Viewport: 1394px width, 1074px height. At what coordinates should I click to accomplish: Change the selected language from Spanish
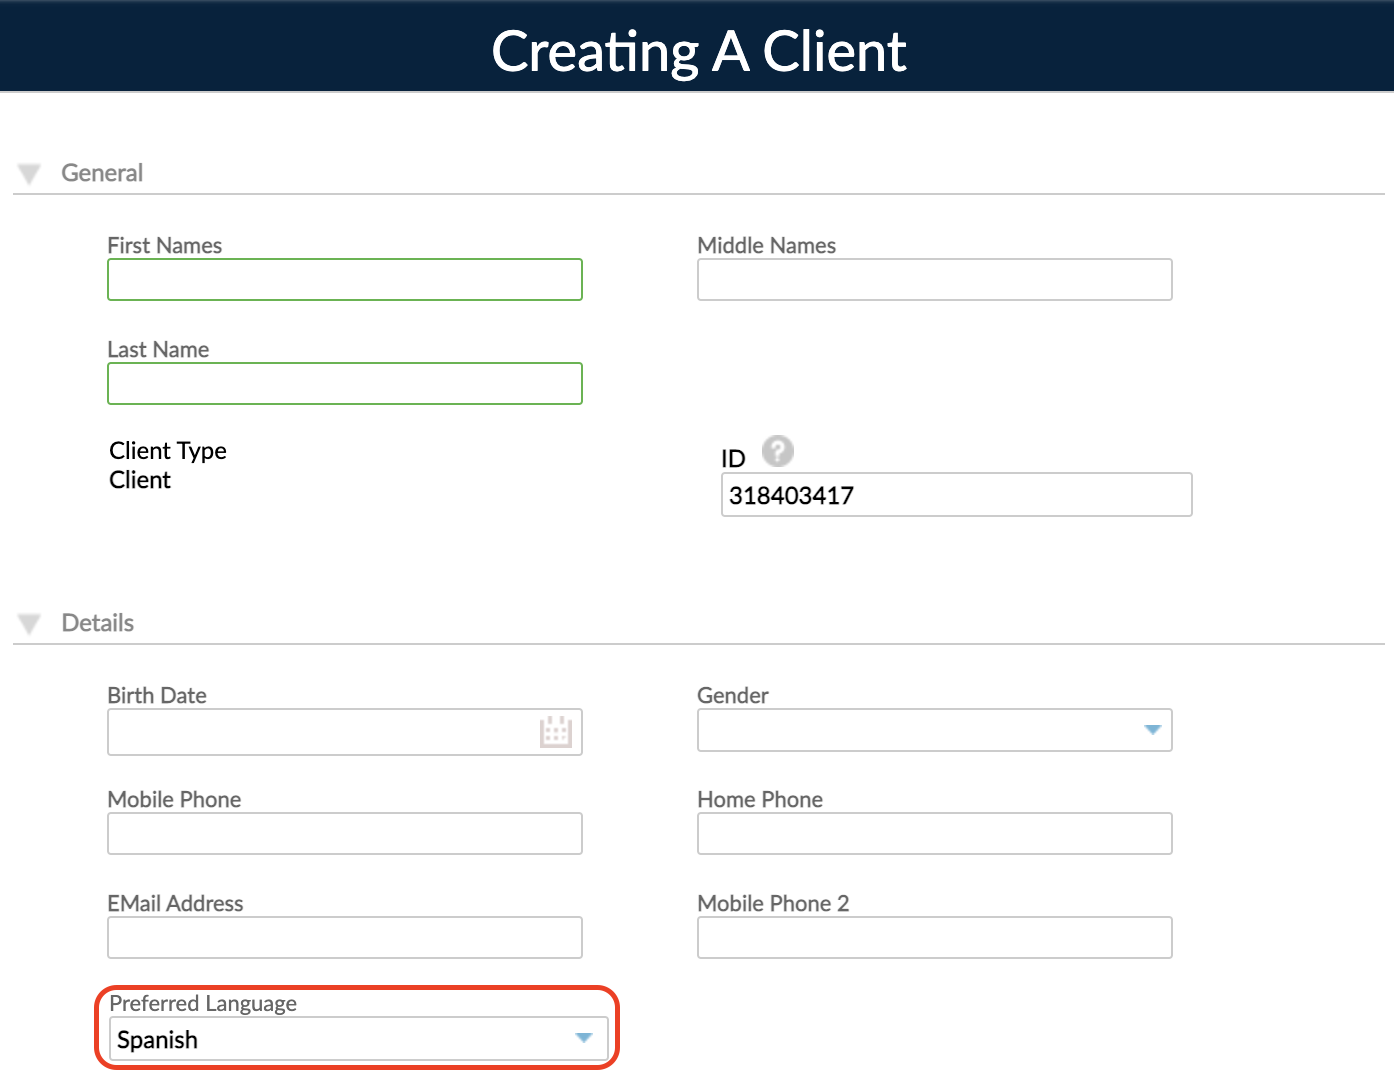coord(584,1039)
